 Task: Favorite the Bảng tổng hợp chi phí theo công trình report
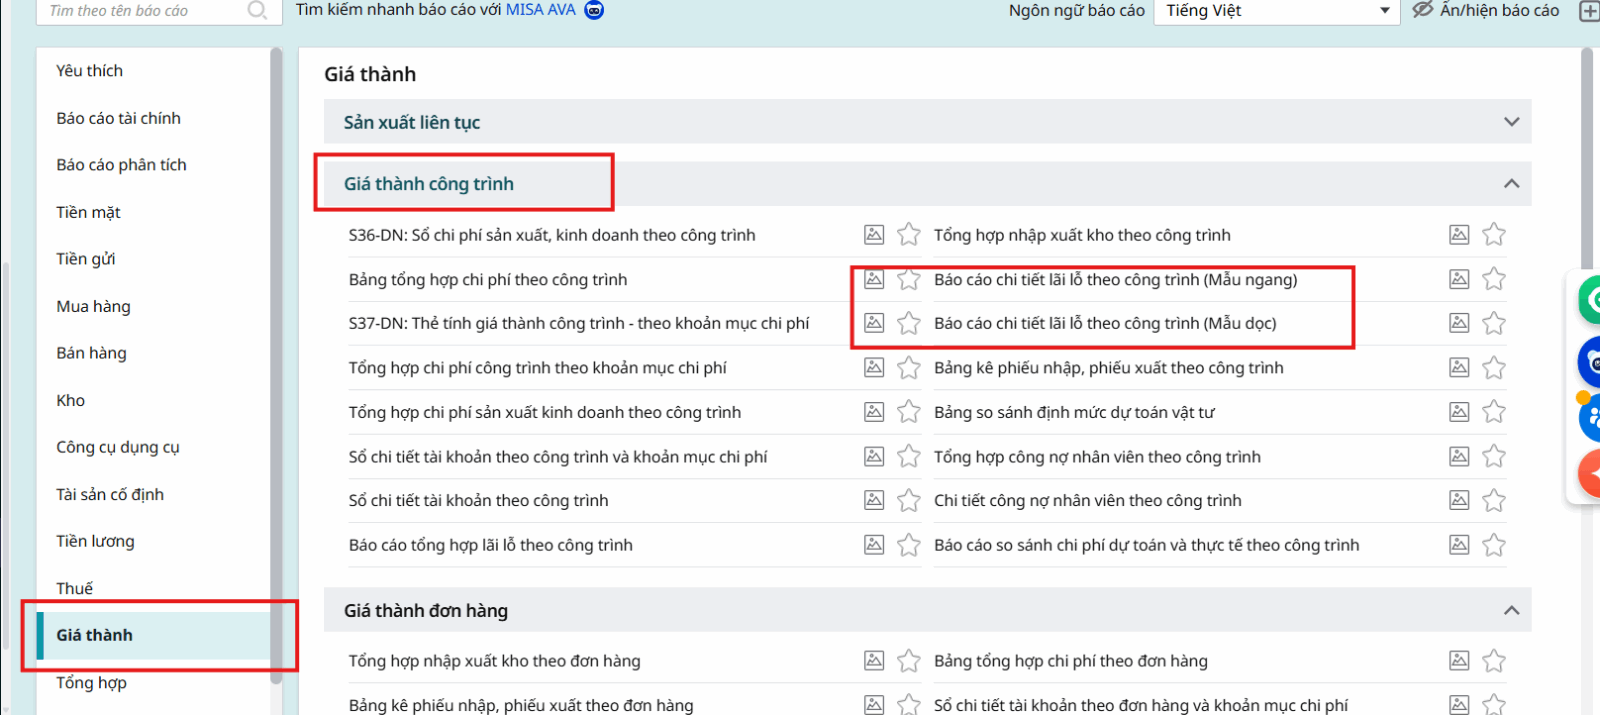pos(908,279)
